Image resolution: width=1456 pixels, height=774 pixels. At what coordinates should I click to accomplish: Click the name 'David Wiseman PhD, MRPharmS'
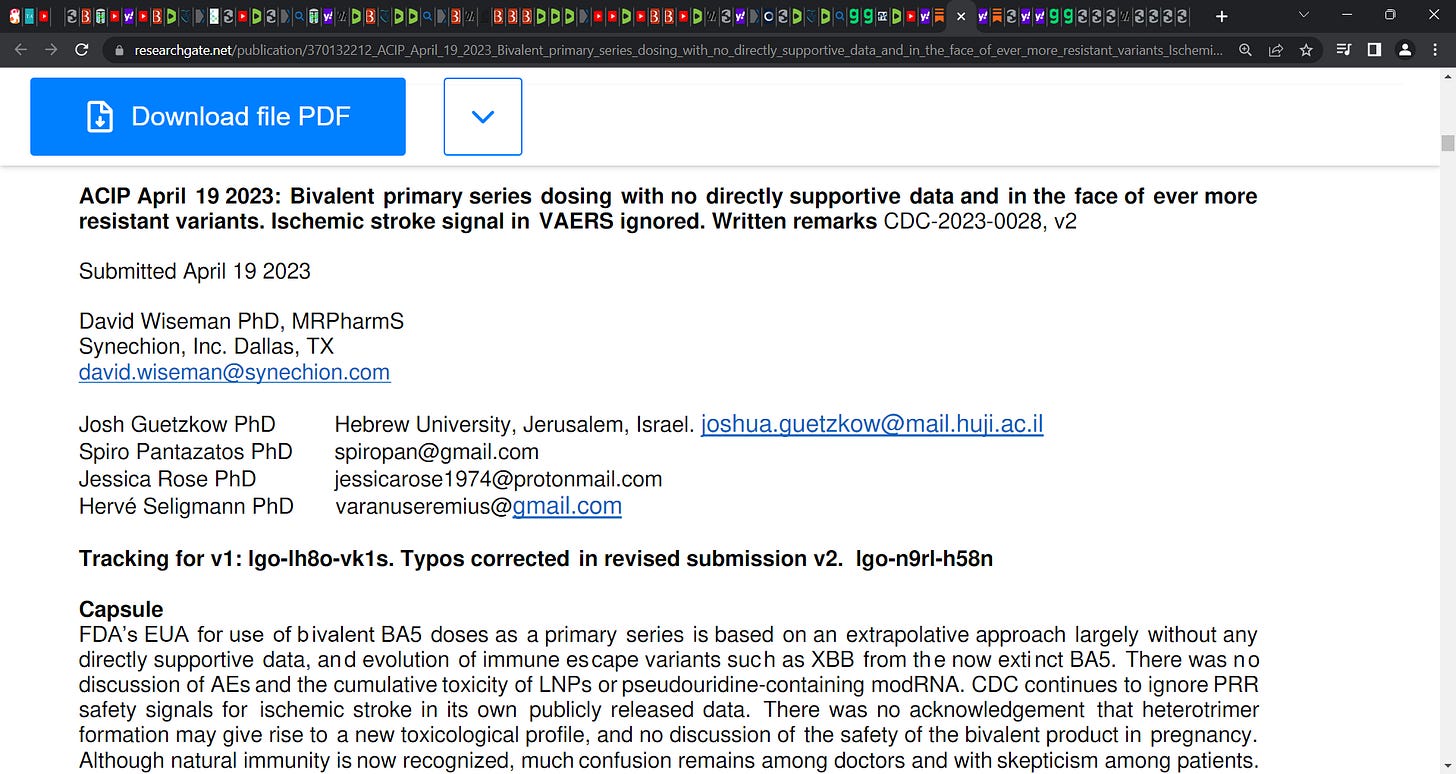(242, 321)
